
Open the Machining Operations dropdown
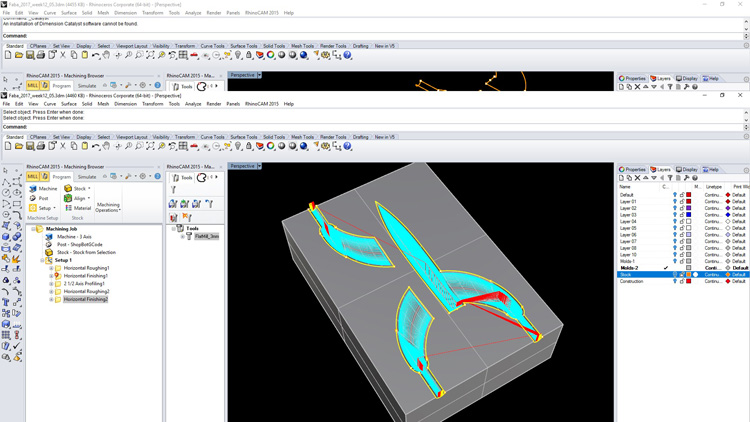[x=108, y=207]
